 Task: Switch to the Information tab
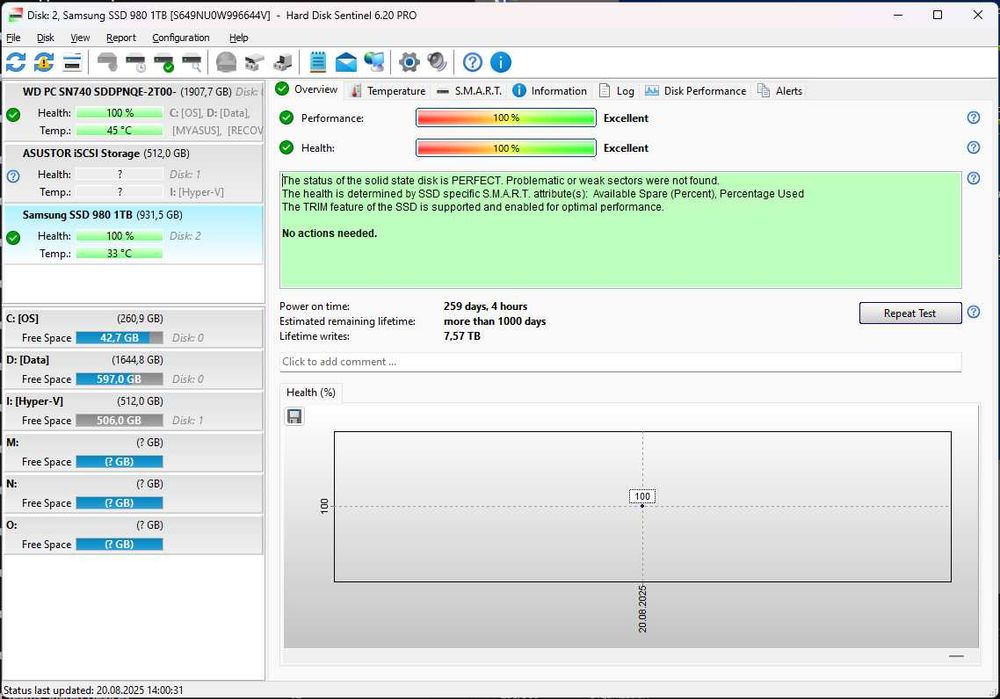tap(550, 91)
